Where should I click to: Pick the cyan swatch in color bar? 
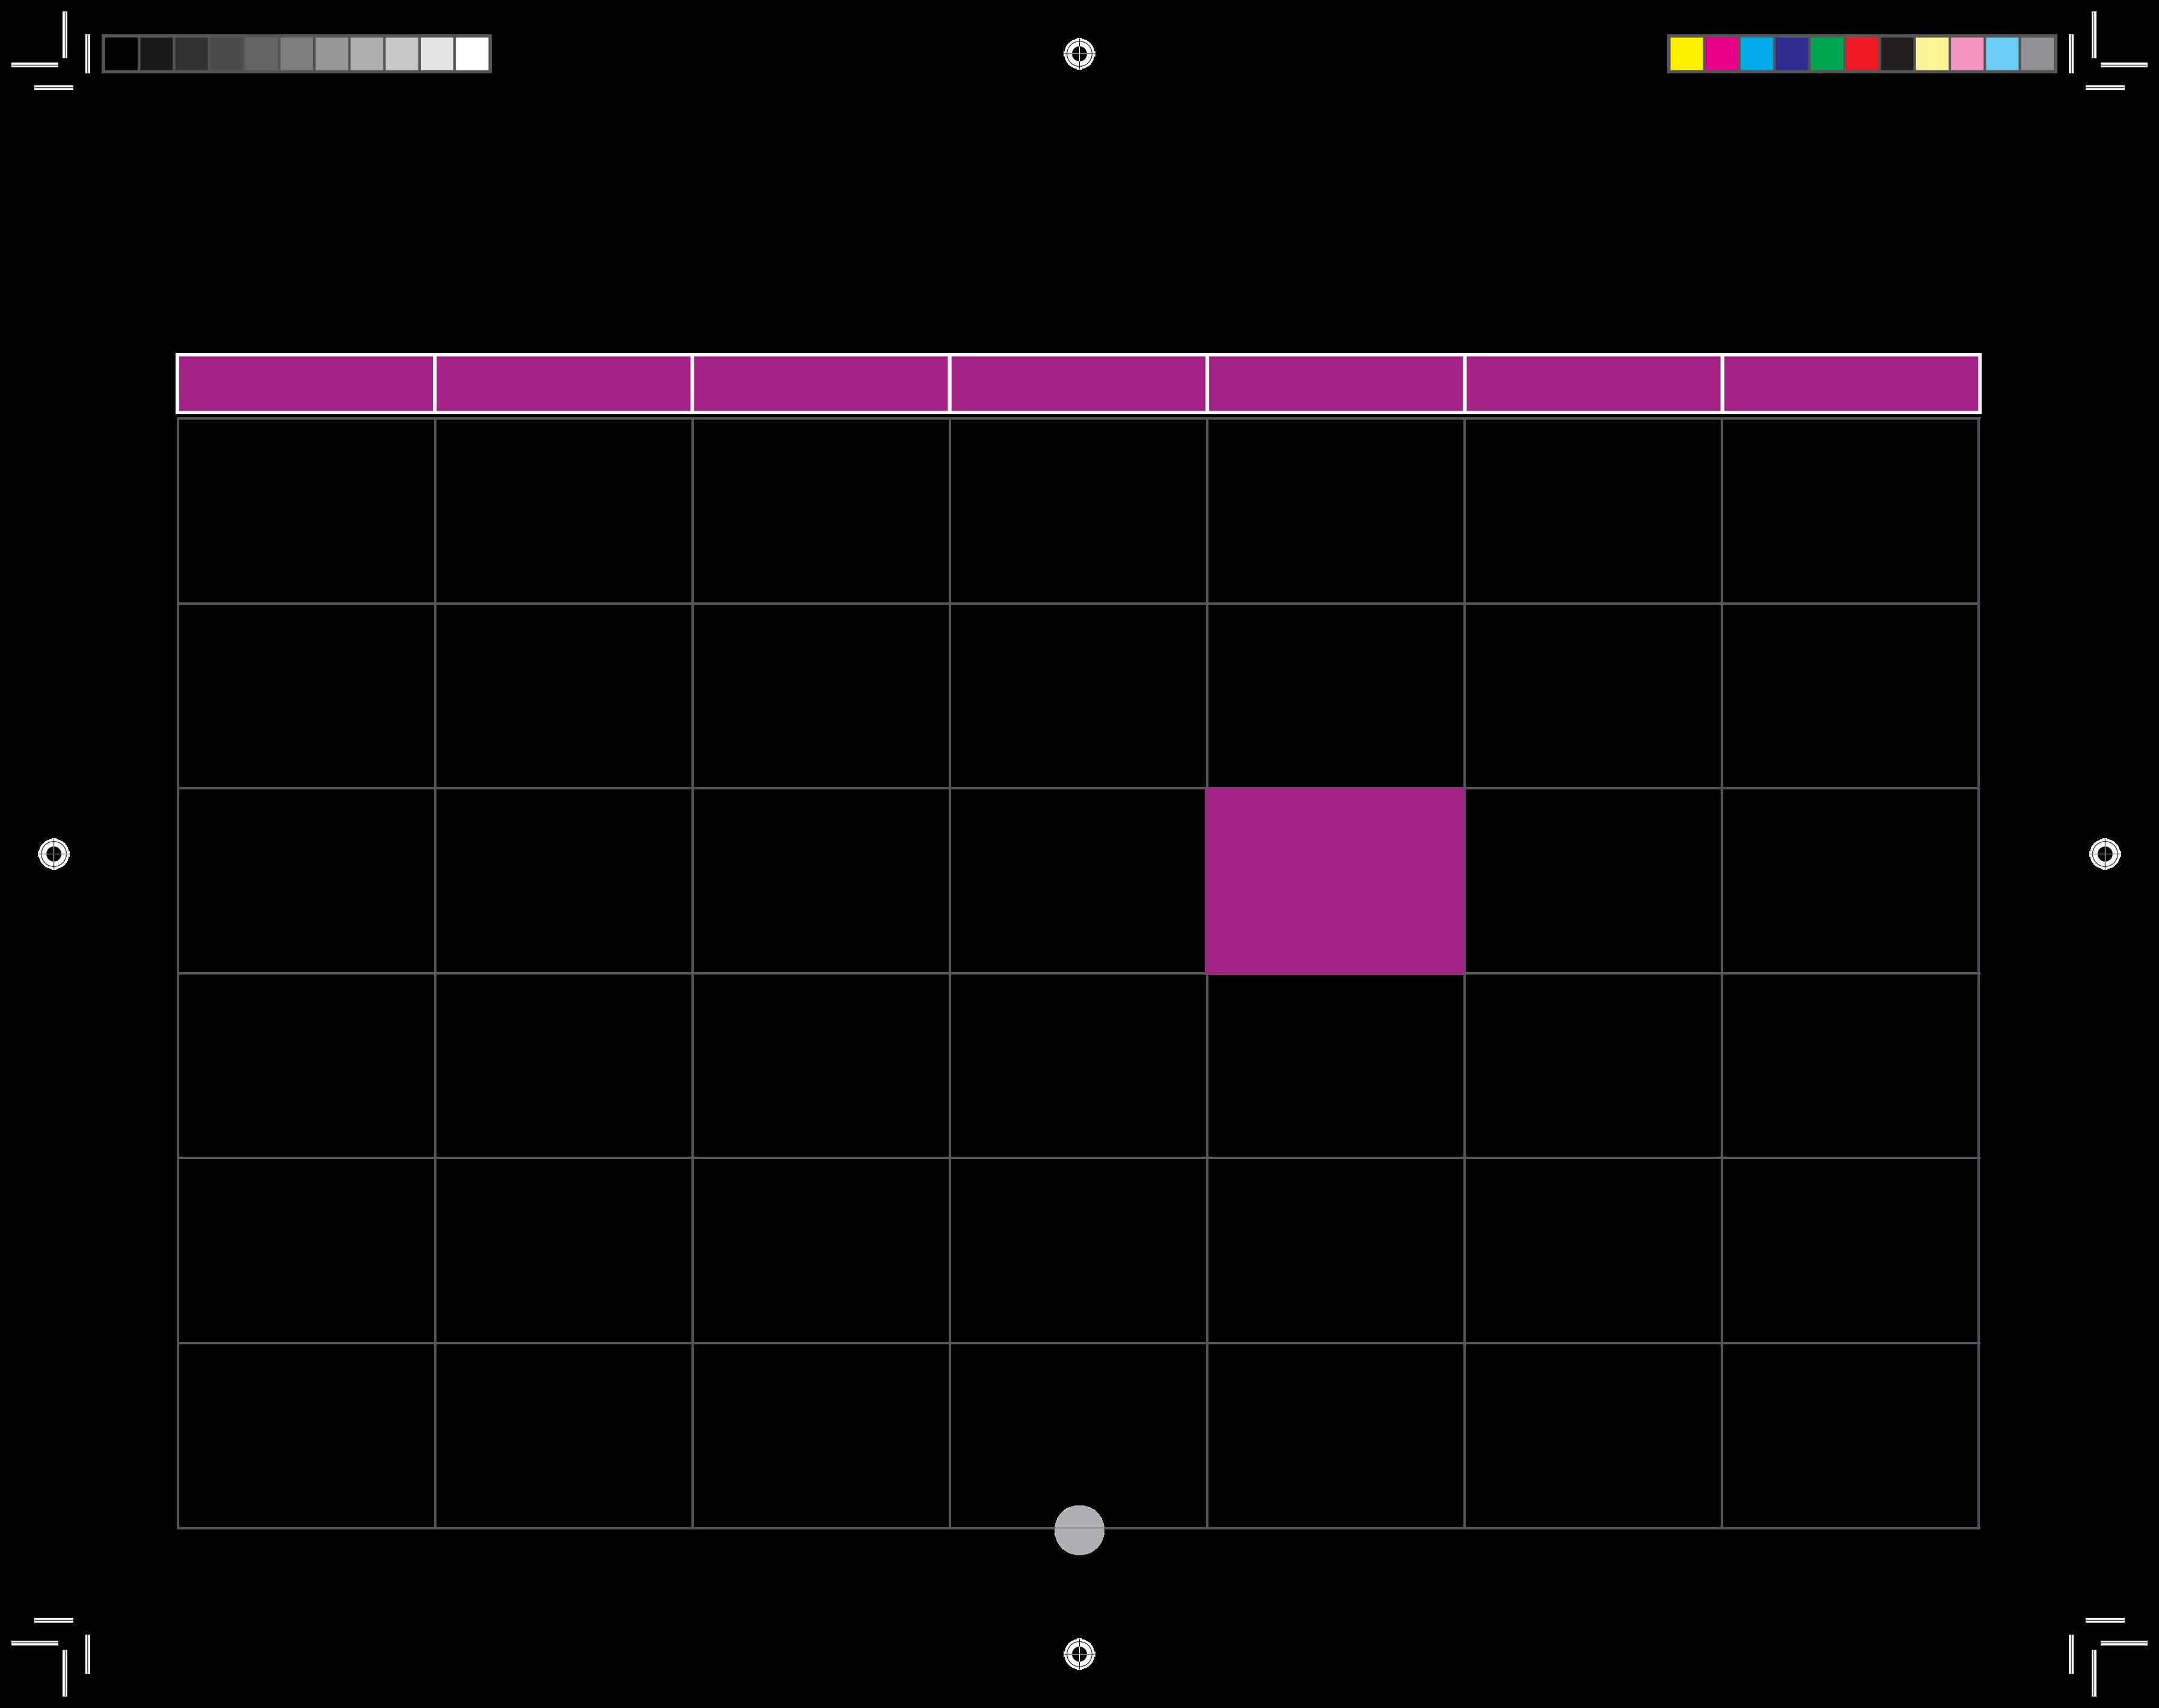click(x=1756, y=54)
